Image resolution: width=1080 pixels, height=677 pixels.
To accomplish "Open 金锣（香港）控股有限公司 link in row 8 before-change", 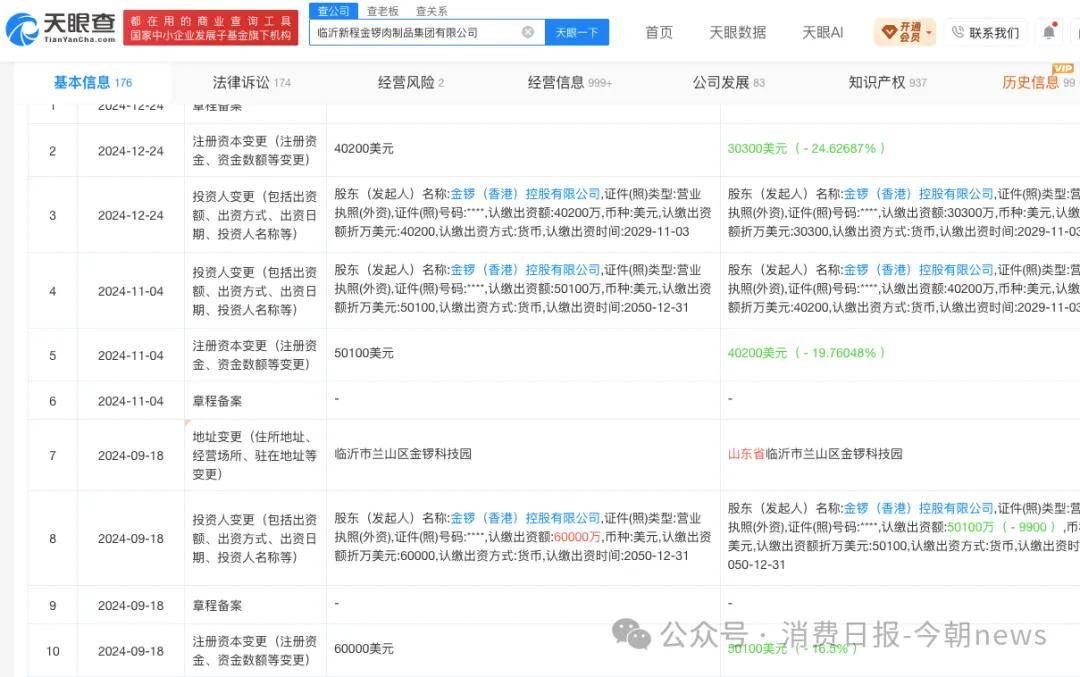I will point(526,518).
